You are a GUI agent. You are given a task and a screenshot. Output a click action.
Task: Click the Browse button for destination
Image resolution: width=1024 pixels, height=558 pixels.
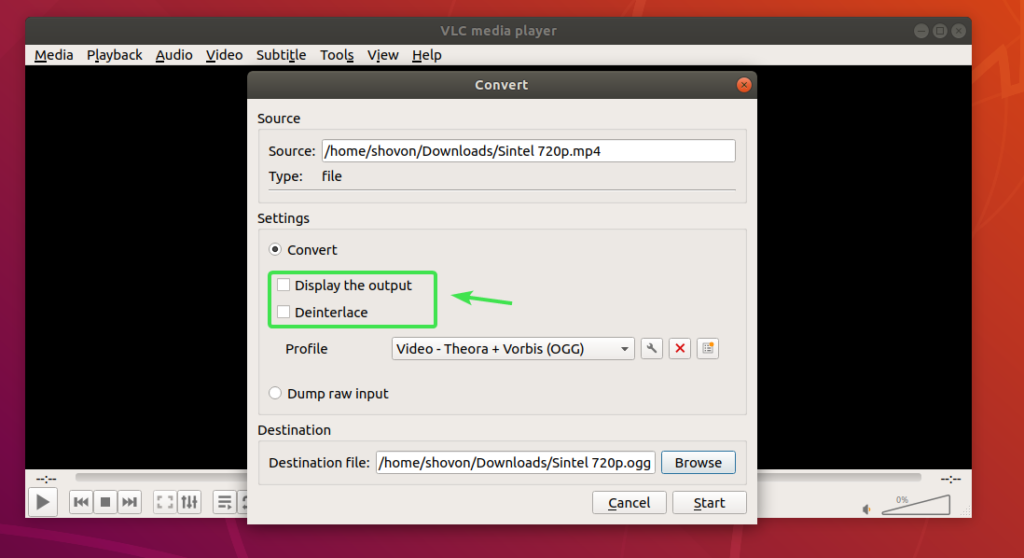click(698, 462)
